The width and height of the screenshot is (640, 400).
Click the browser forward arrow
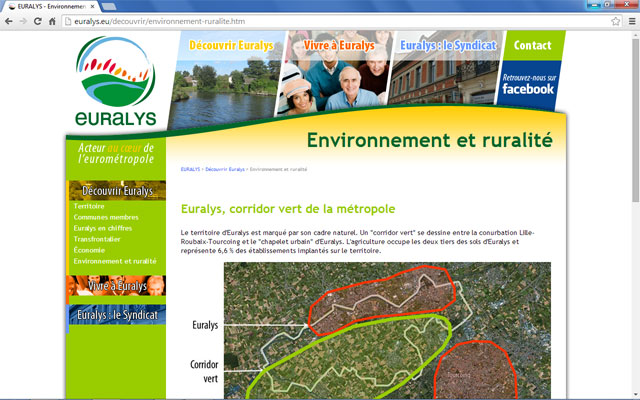click(23, 21)
